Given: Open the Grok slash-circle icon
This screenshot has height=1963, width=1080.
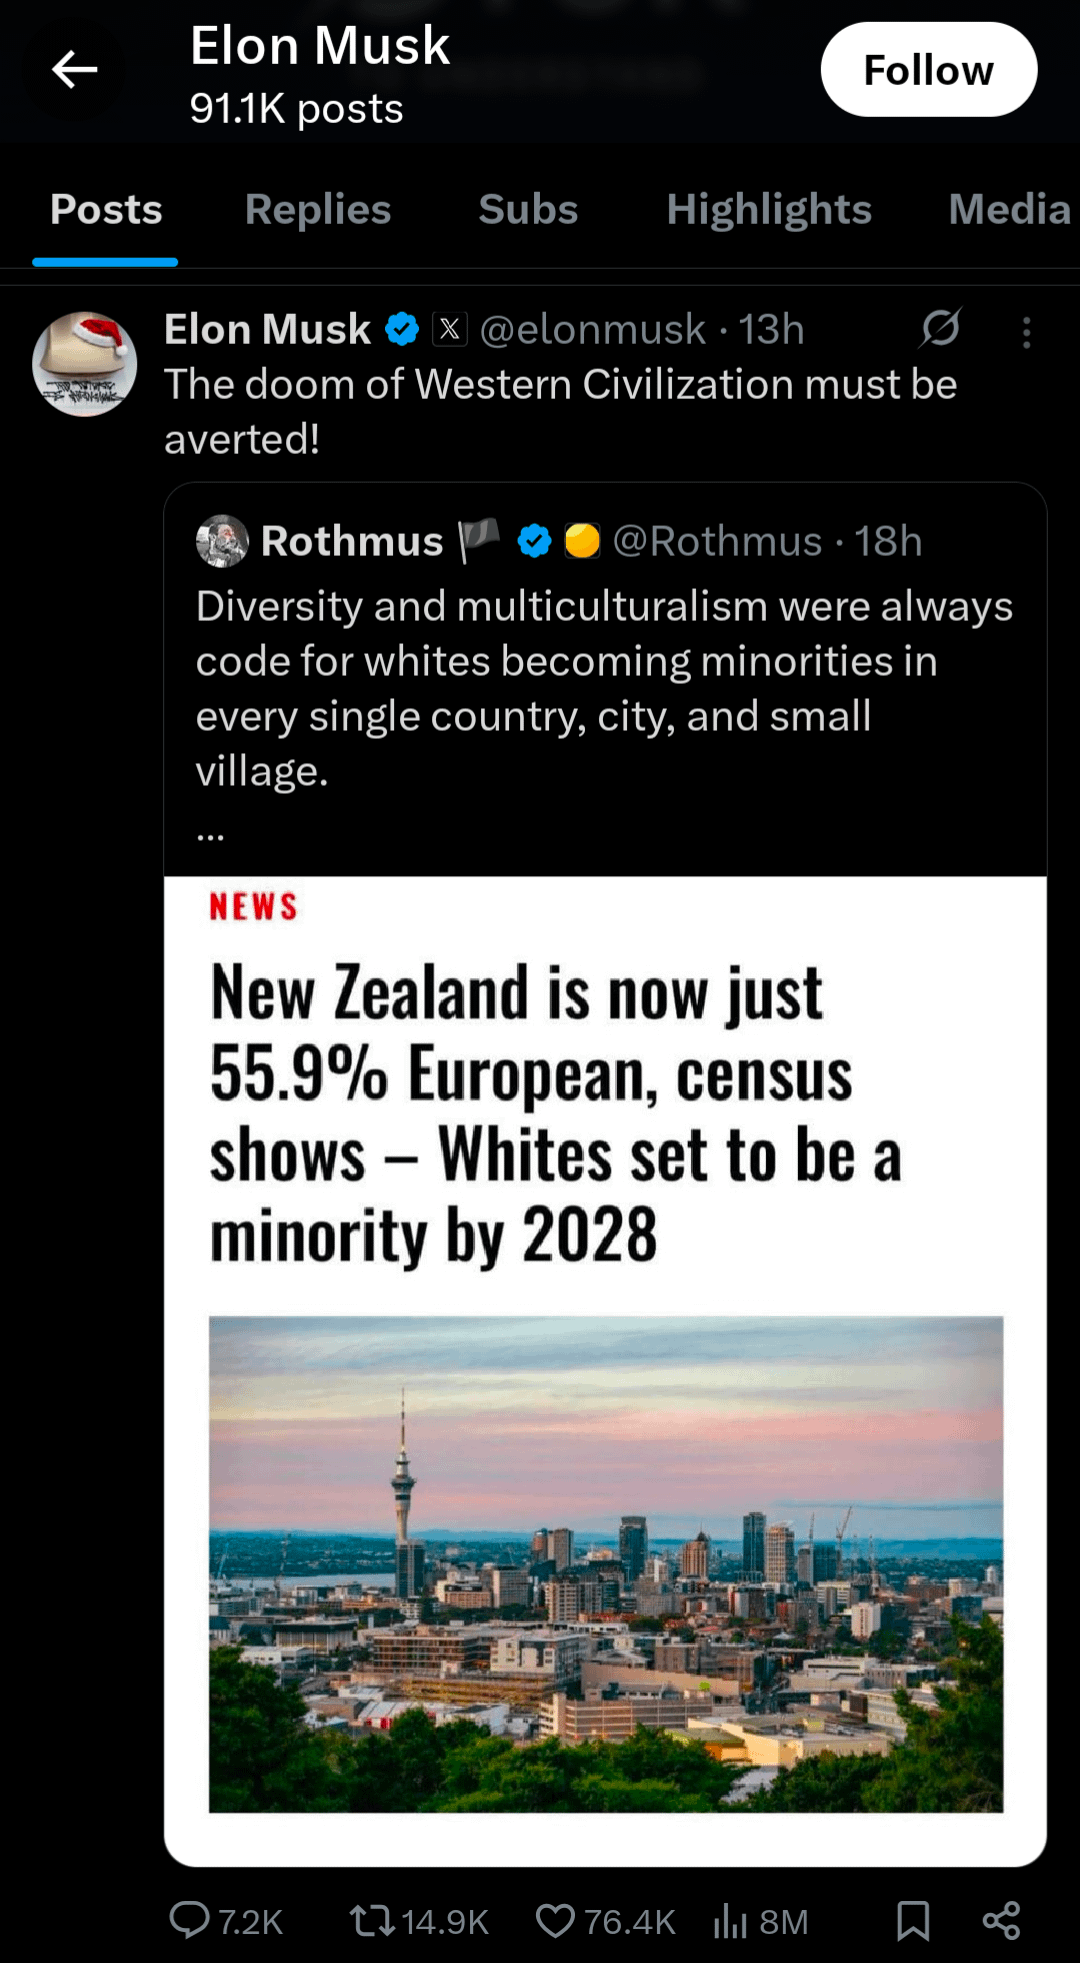Looking at the screenshot, I should [x=940, y=328].
